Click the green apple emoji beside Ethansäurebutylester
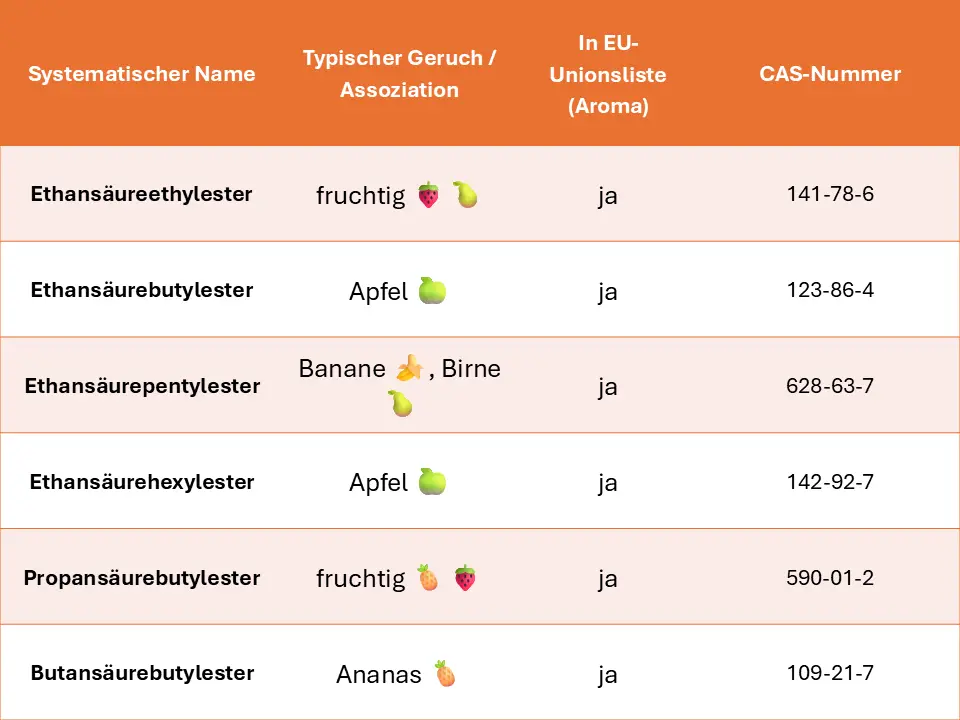The image size is (960, 720). [x=432, y=291]
